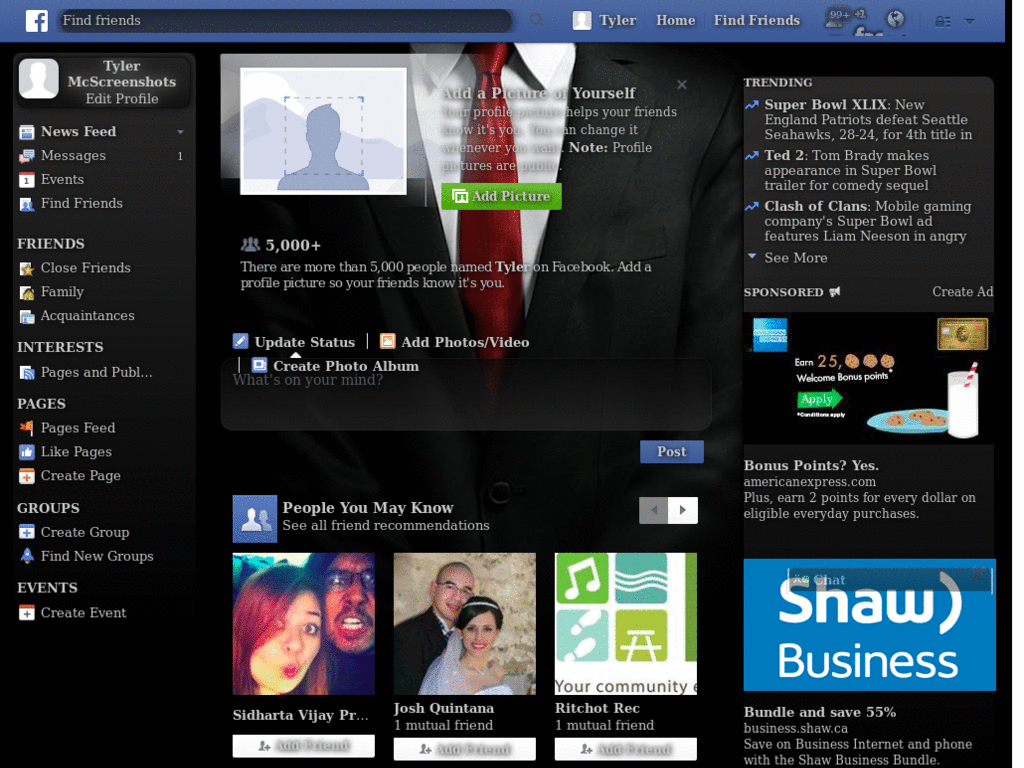Dismiss the Add a Picture prompt

(x=682, y=84)
